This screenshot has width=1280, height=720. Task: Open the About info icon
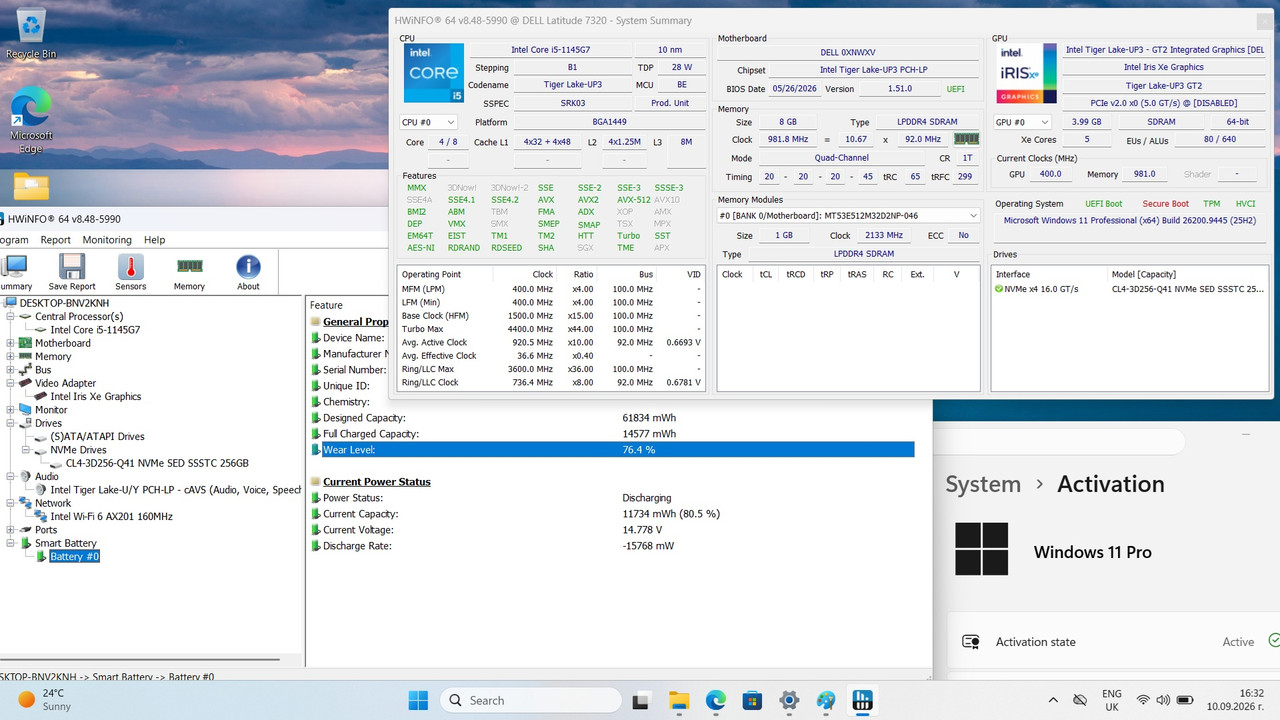coord(248,272)
